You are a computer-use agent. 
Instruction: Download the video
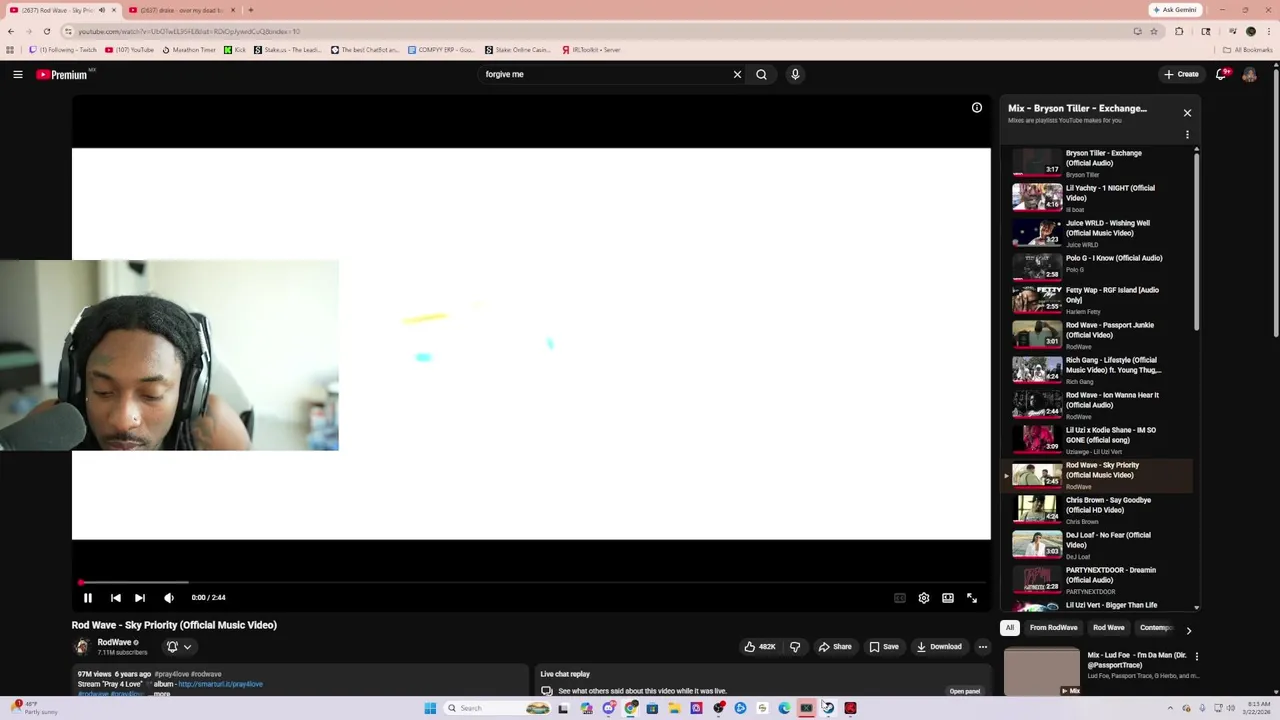940,647
